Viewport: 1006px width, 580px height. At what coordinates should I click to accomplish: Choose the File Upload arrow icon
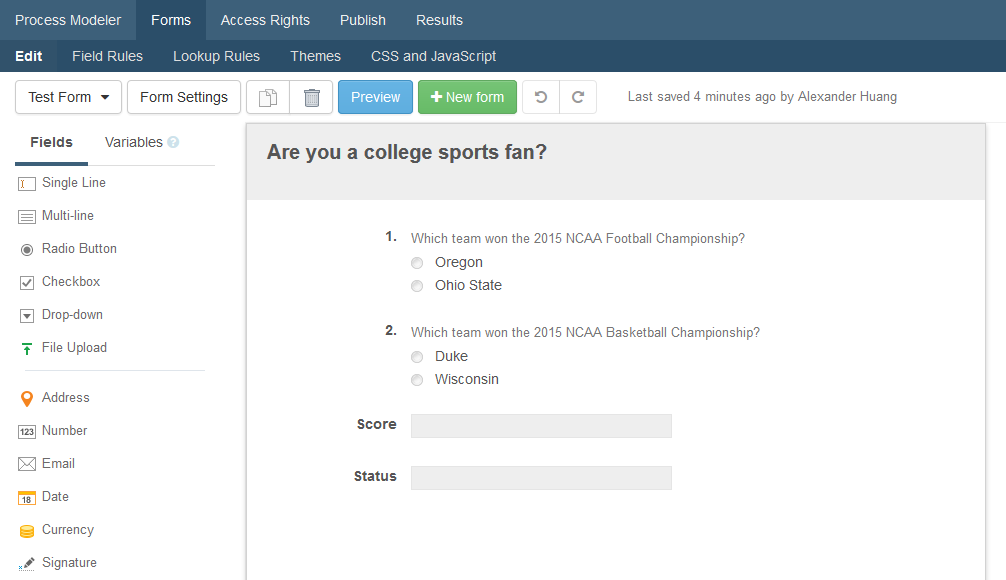(x=26, y=348)
